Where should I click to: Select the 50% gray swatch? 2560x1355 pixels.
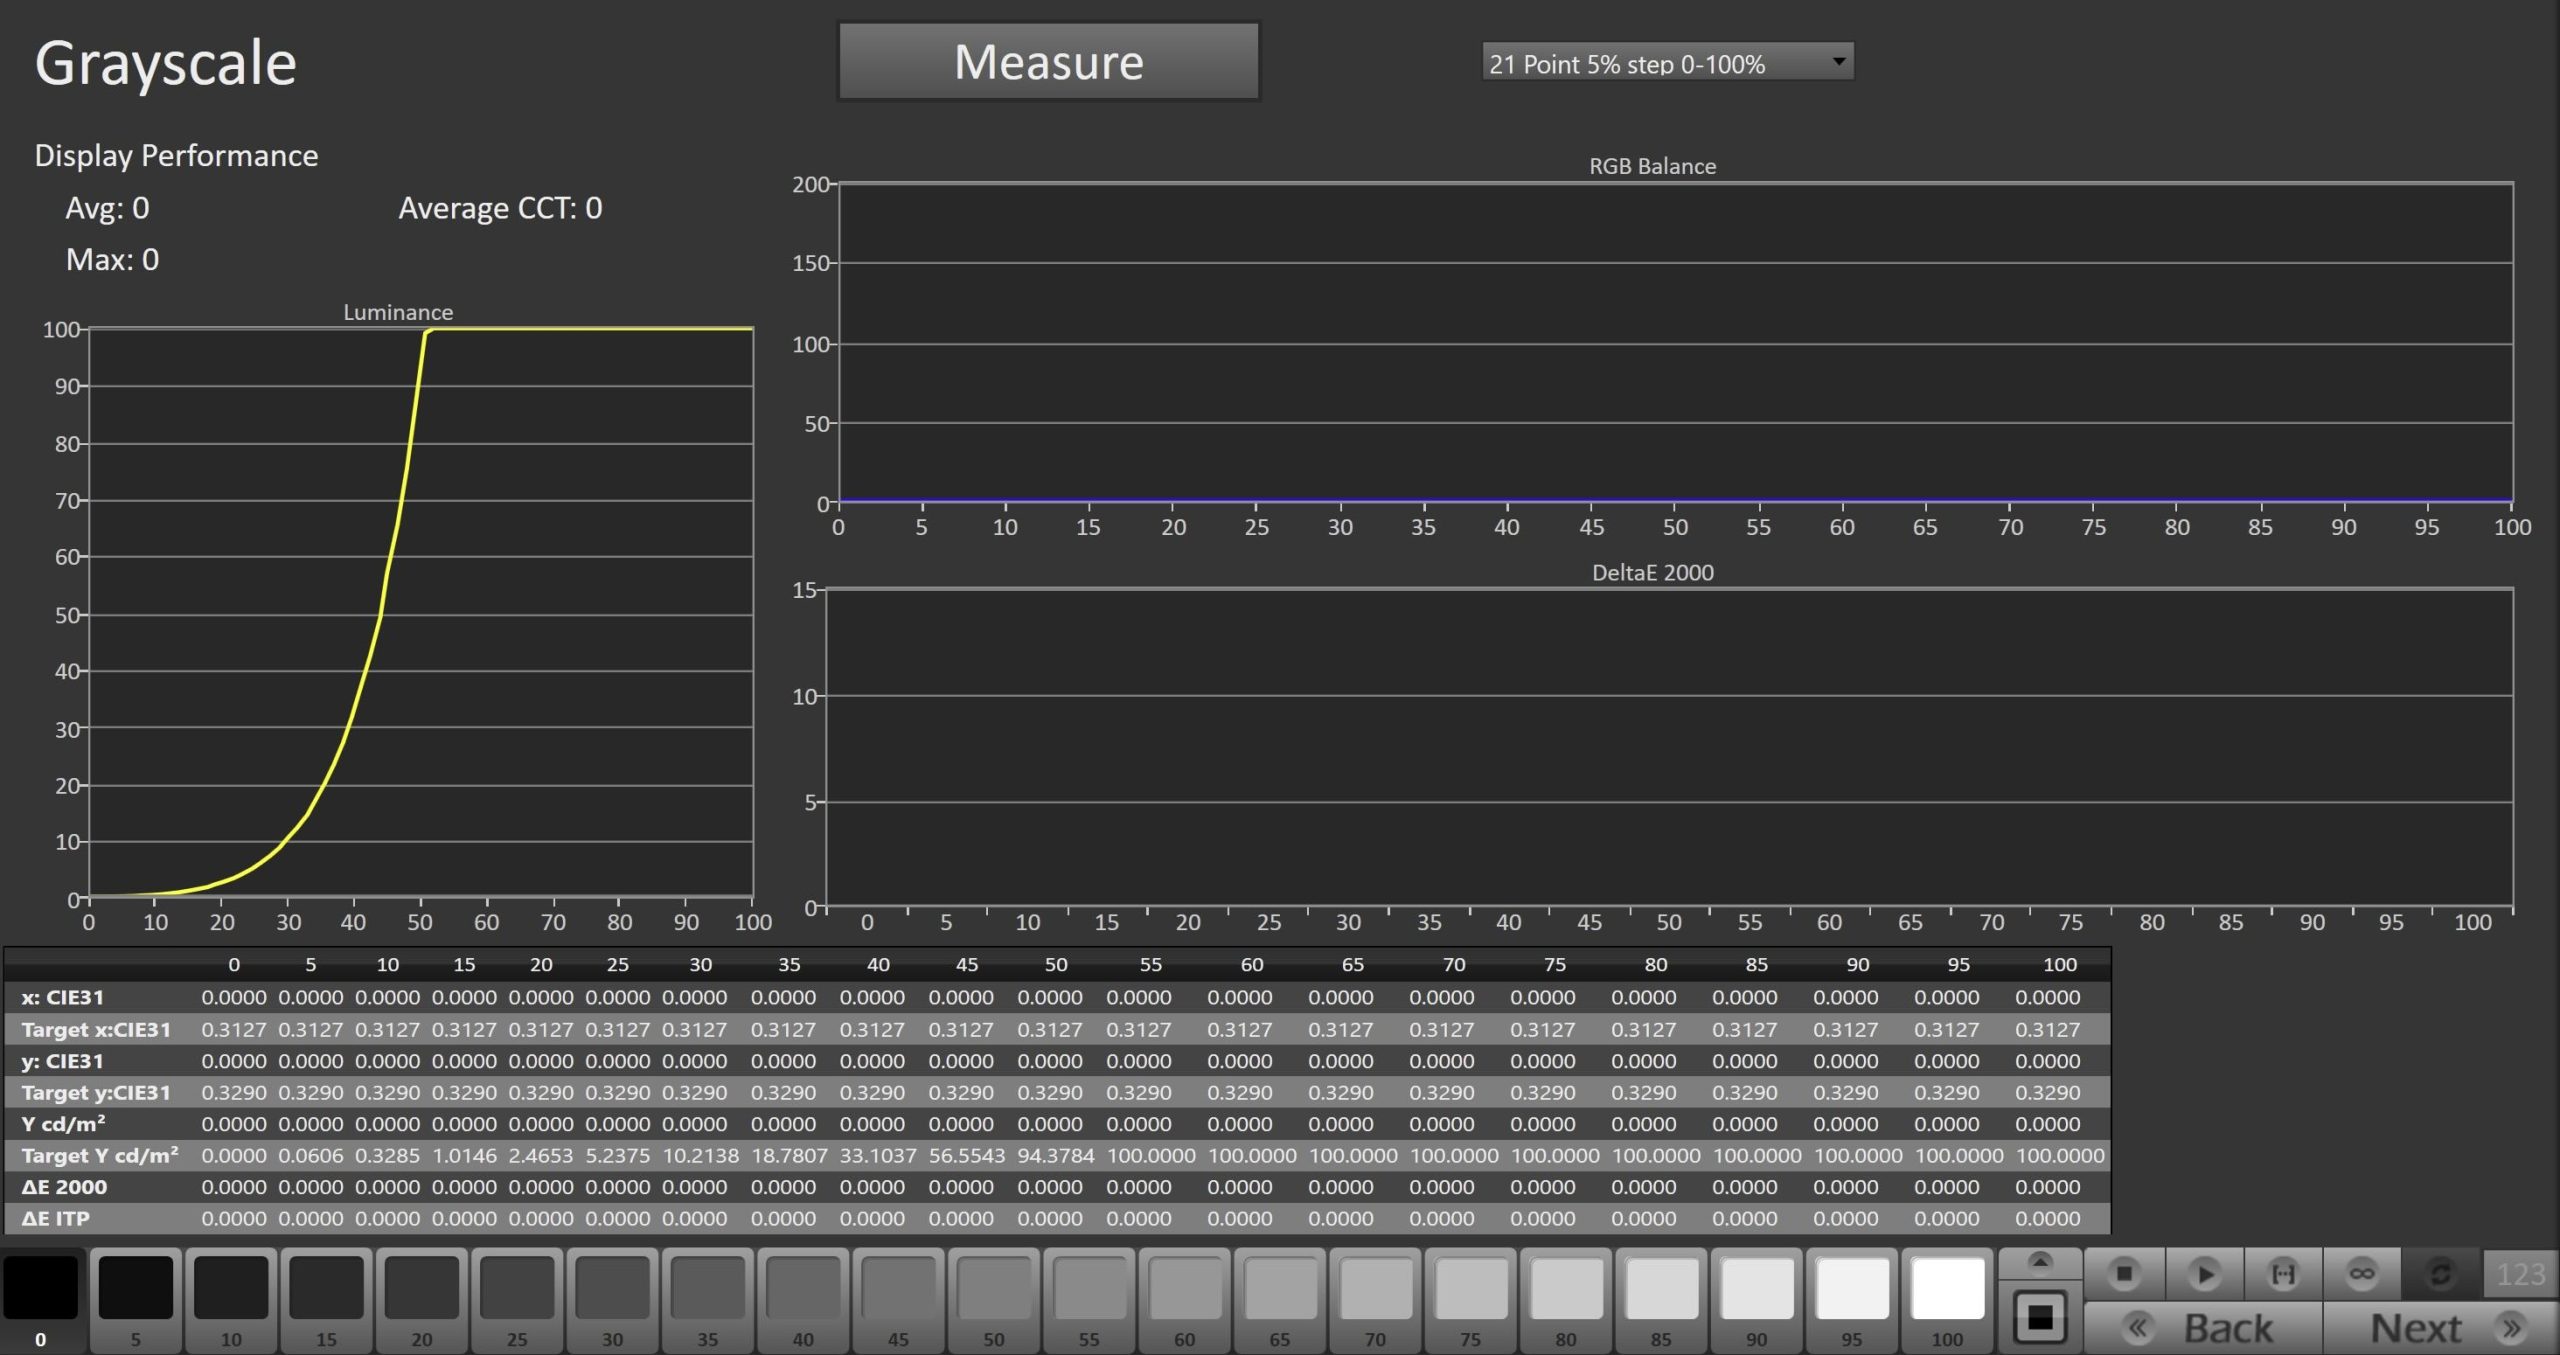pyautogui.click(x=994, y=1300)
